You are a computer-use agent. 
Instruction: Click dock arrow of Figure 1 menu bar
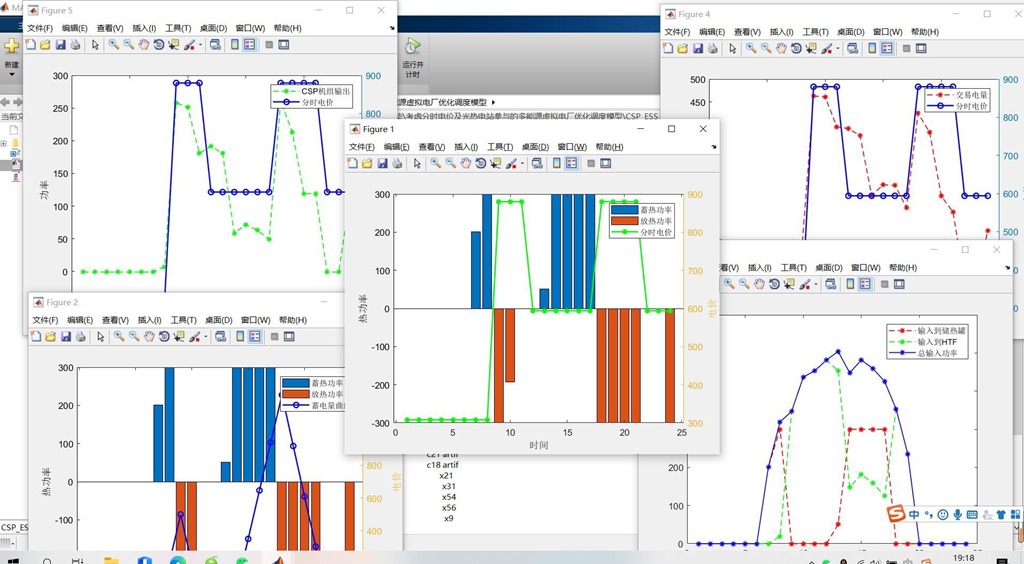tap(714, 147)
